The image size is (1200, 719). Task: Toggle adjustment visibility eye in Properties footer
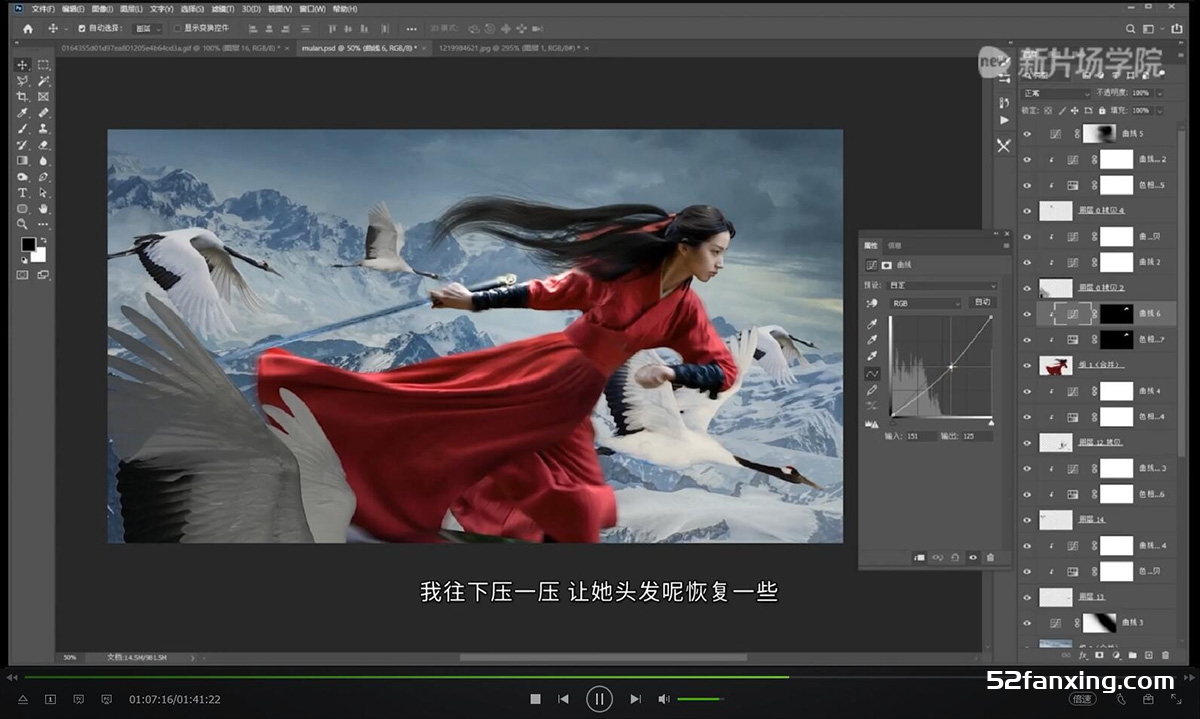pyautogui.click(x=973, y=557)
